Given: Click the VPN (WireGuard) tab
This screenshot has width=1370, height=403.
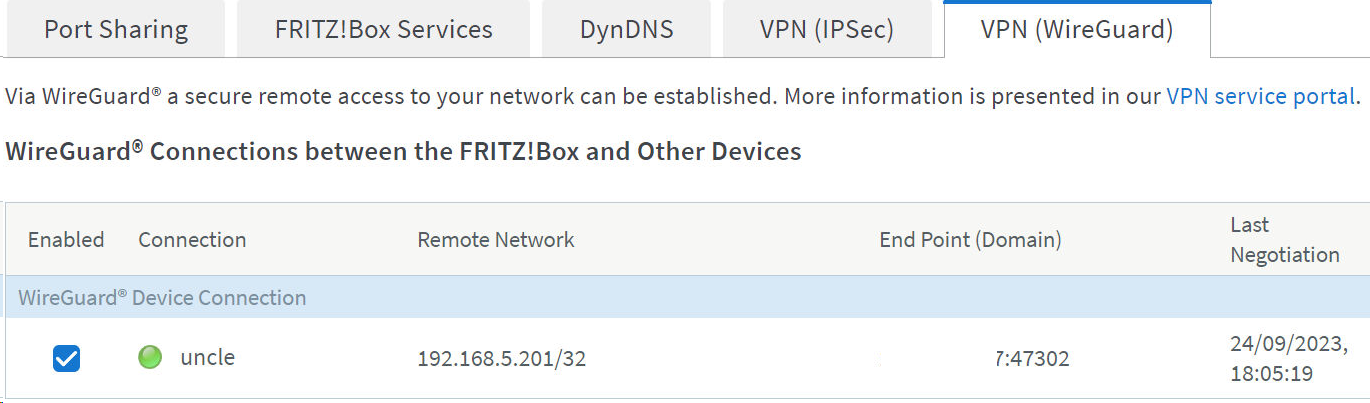Looking at the screenshot, I should pos(1076,29).
